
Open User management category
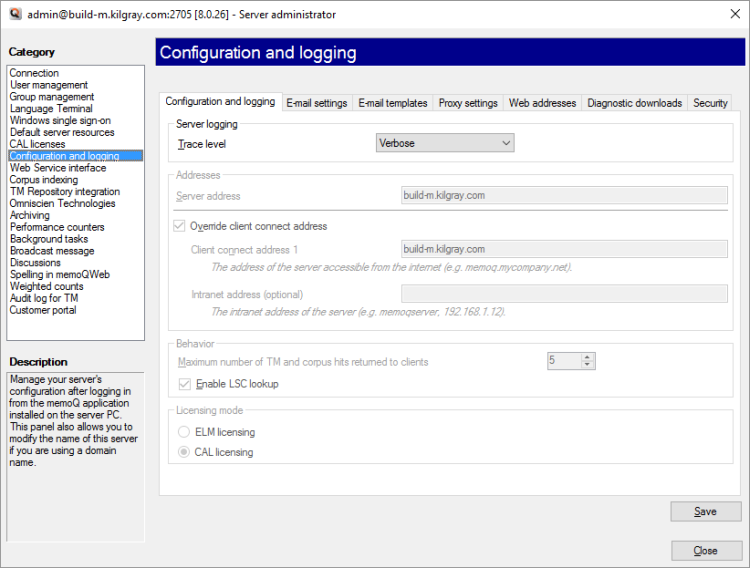click(x=49, y=85)
